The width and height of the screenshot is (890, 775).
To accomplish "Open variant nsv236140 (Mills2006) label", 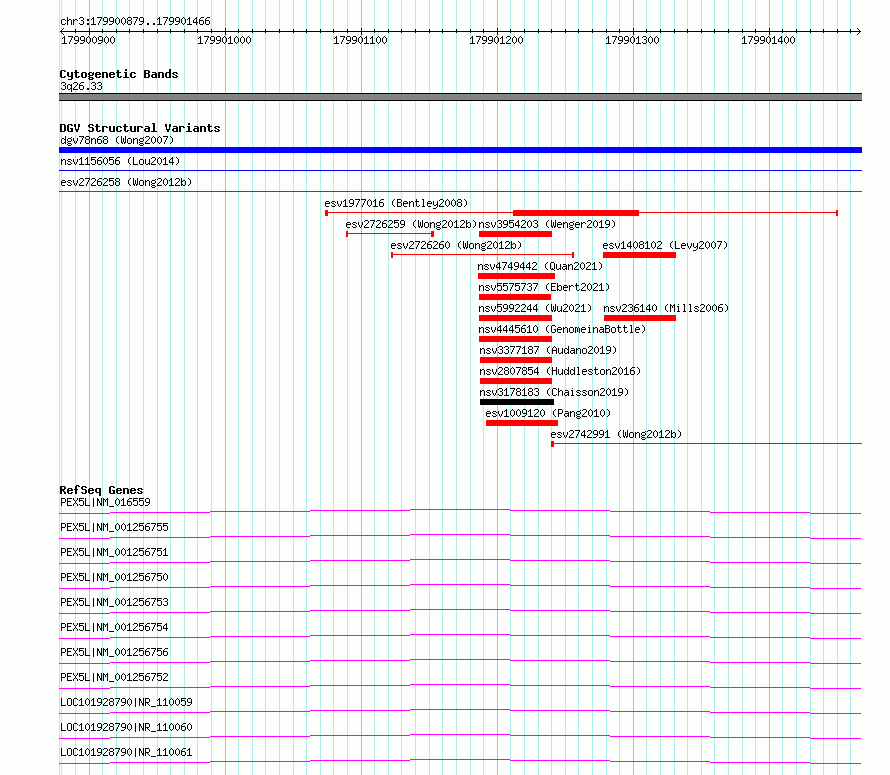I will [666, 308].
